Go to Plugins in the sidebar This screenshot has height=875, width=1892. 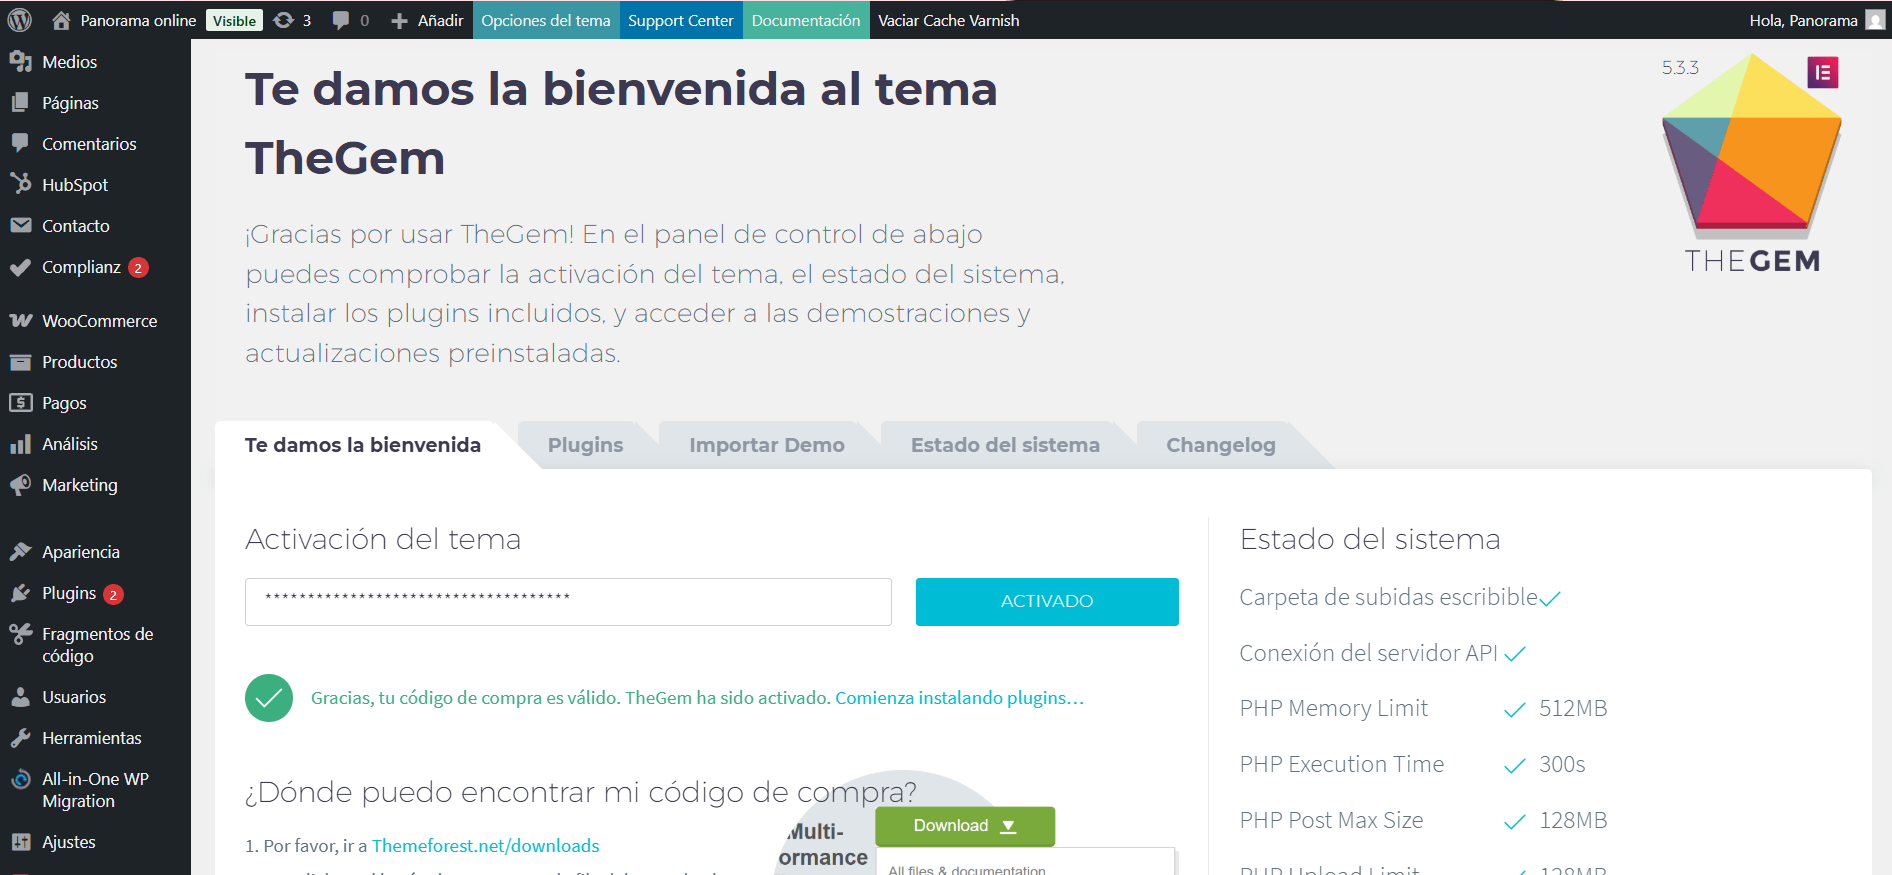tap(69, 593)
